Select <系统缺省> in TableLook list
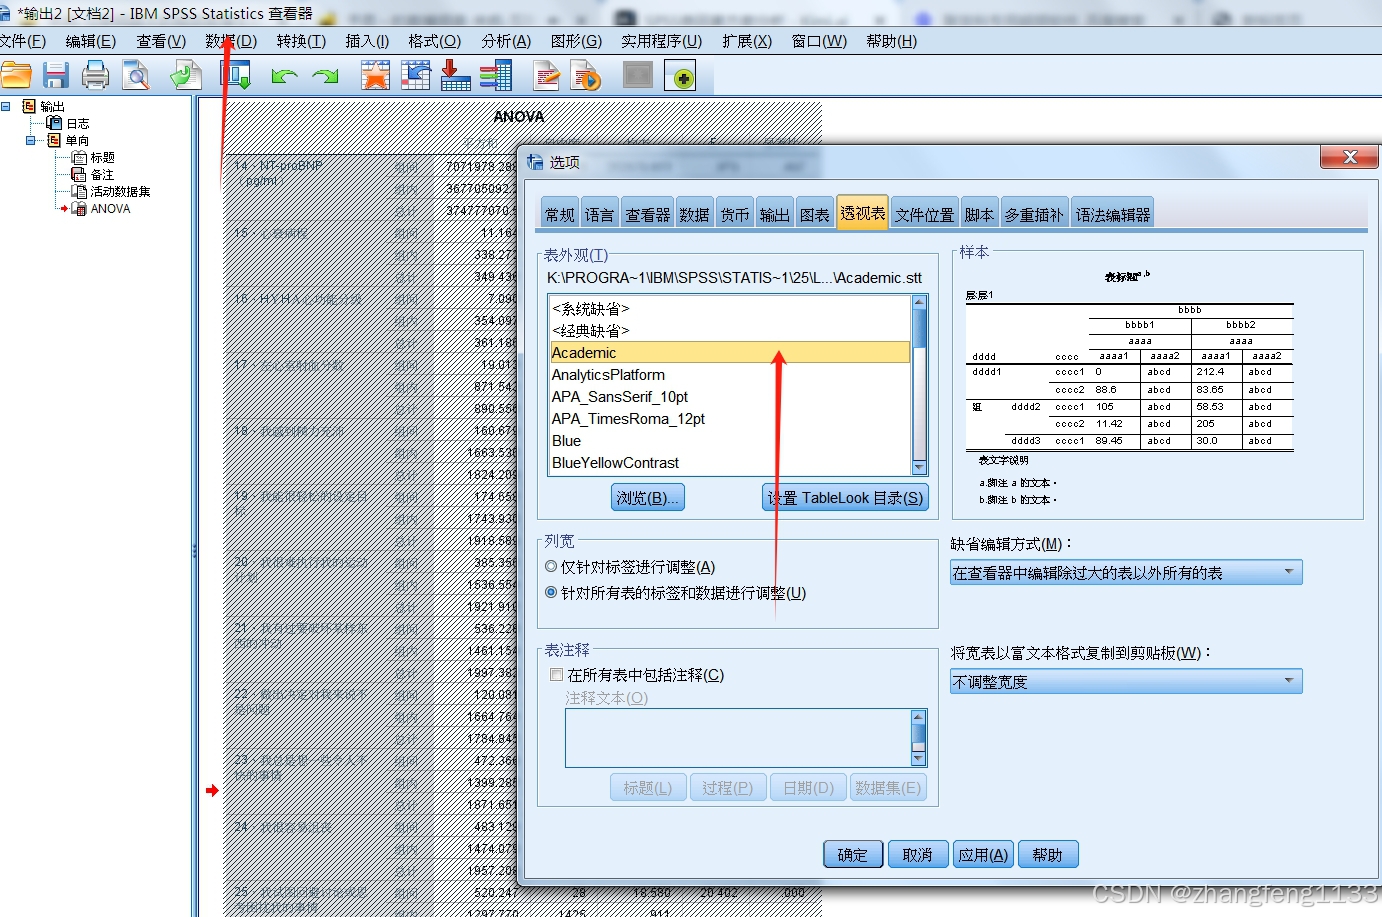 click(730, 308)
